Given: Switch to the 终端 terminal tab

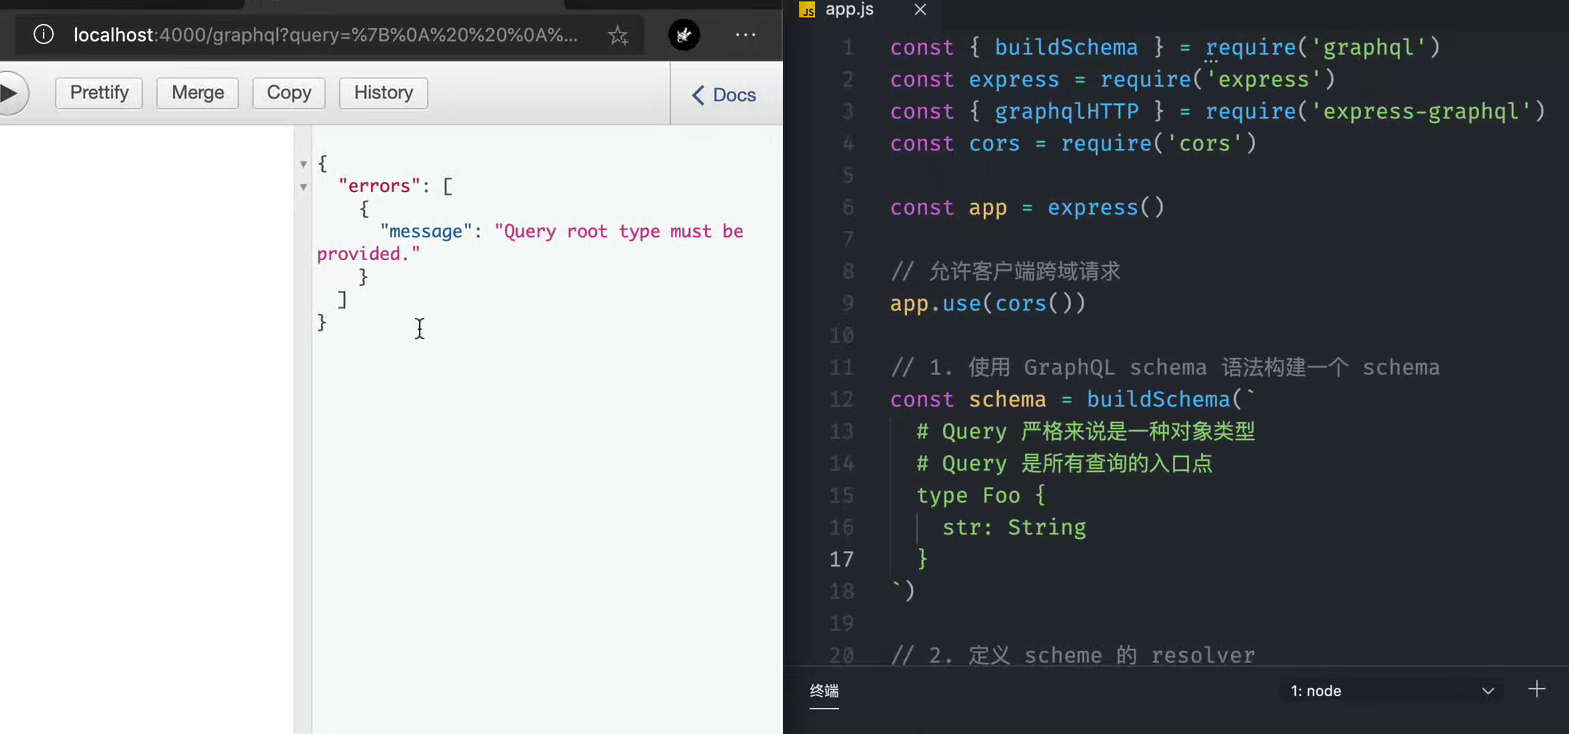Looking at the screenshot, I should point(824,691).
